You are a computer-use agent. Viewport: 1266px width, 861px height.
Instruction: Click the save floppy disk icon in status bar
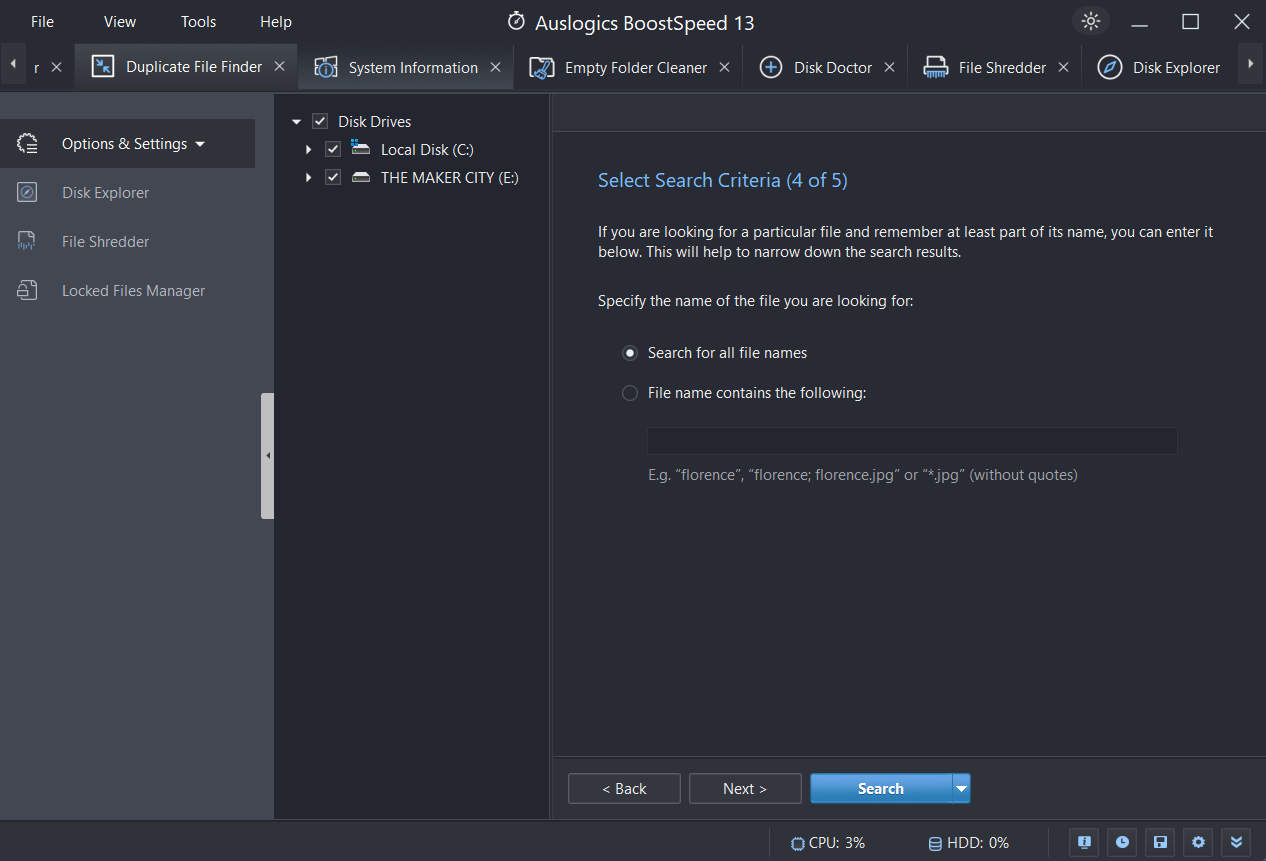1160,842
